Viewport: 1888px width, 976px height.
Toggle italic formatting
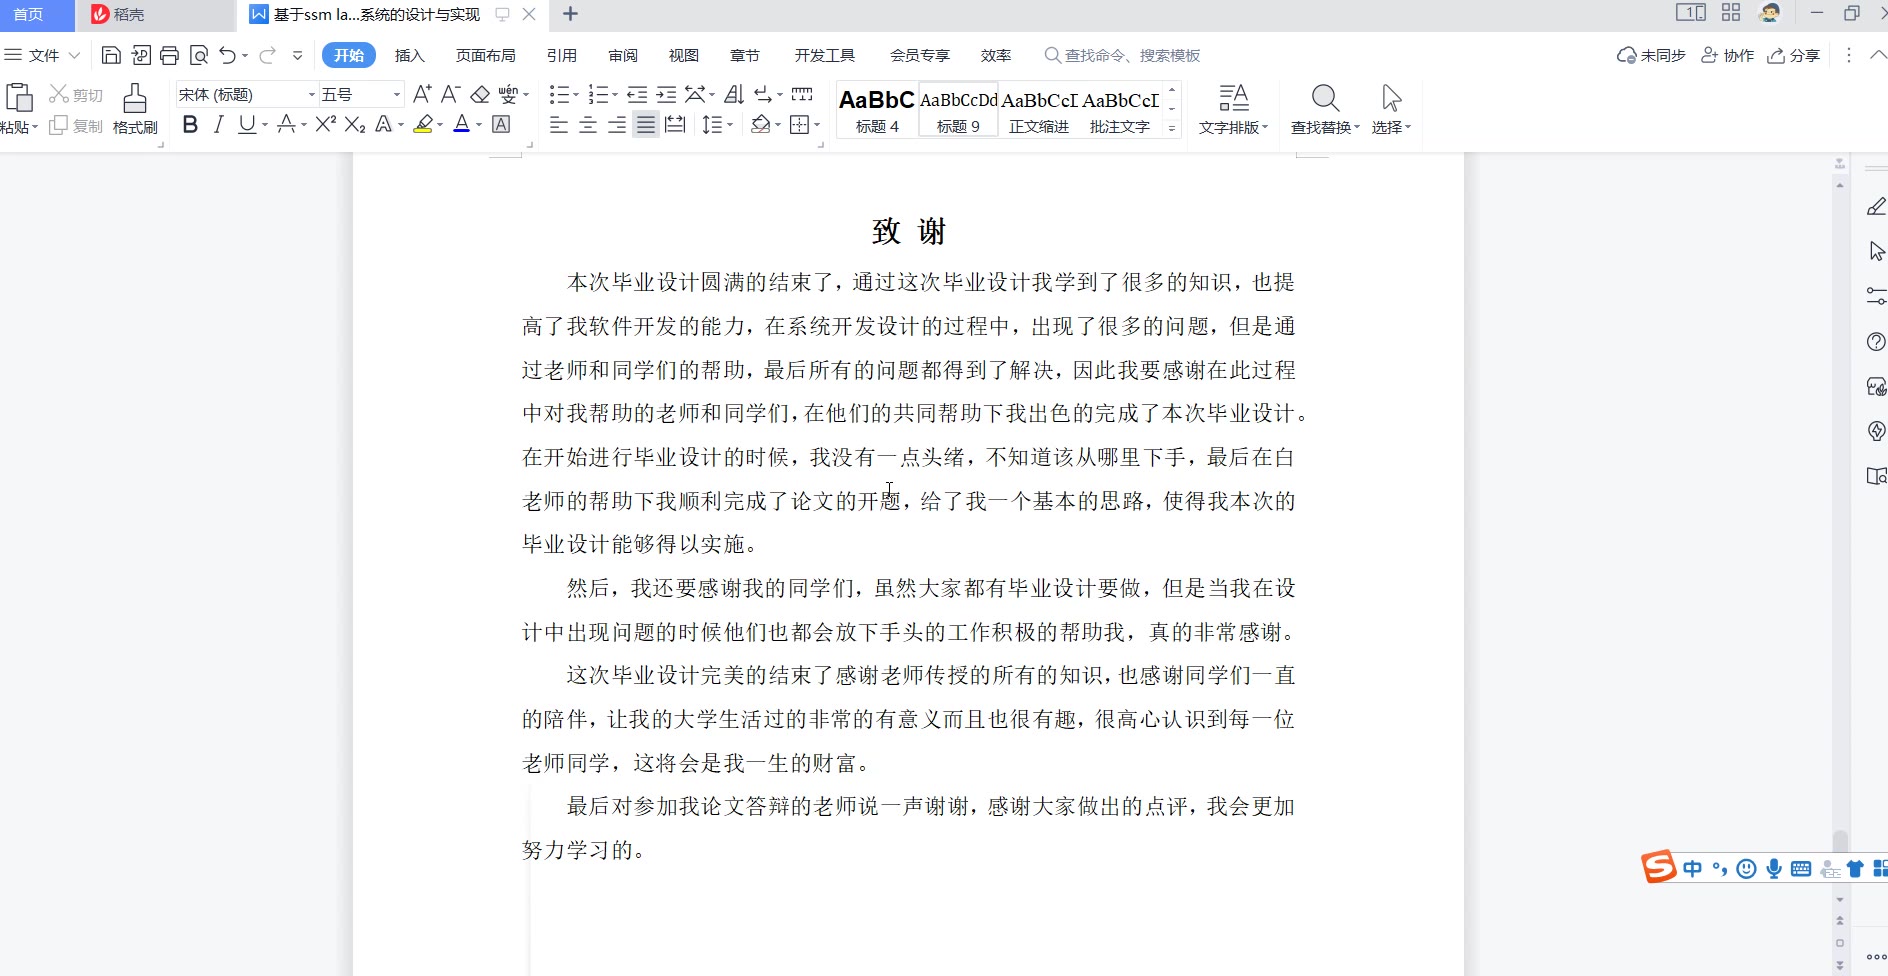pyautogui.click(x=219, y=125)
